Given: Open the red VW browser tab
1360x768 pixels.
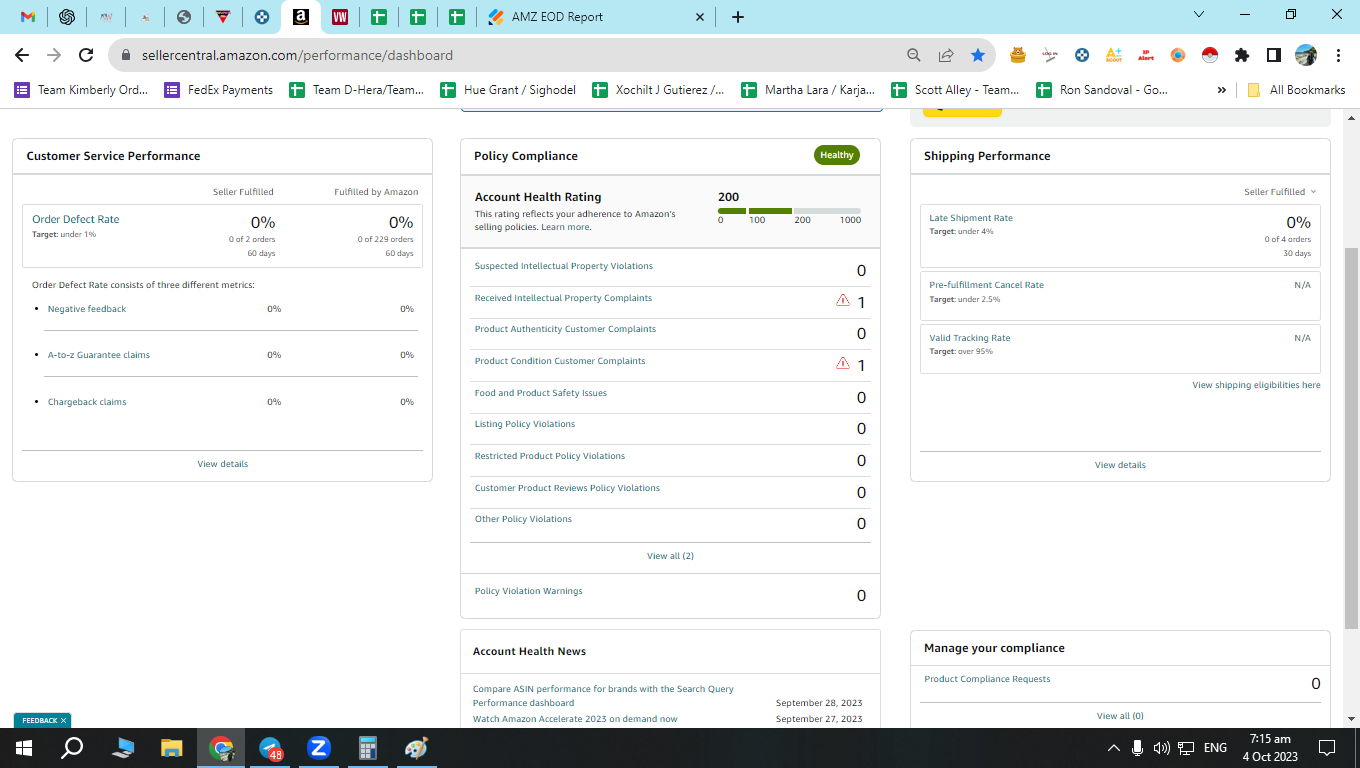Looking at the screenshot, I should pos(340,17).
